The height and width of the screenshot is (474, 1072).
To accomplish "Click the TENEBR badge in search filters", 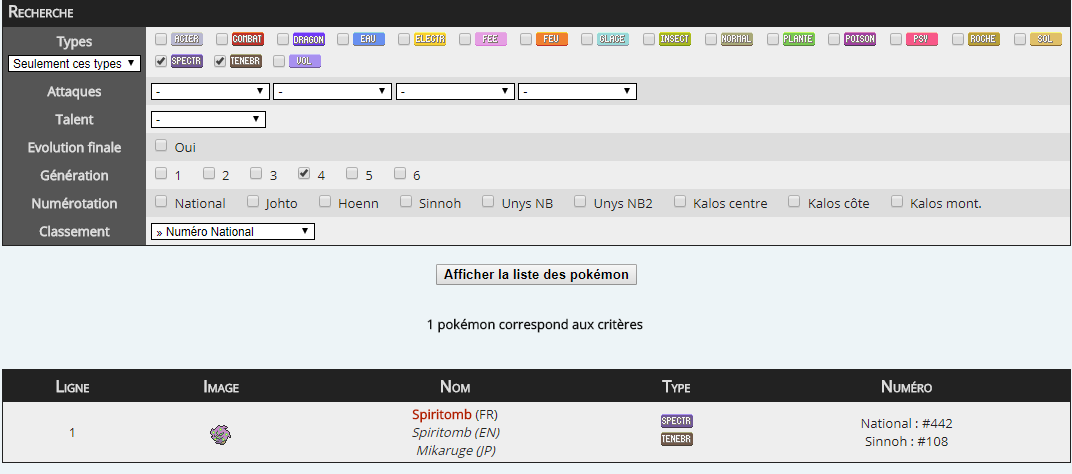I will pos(245,62).
